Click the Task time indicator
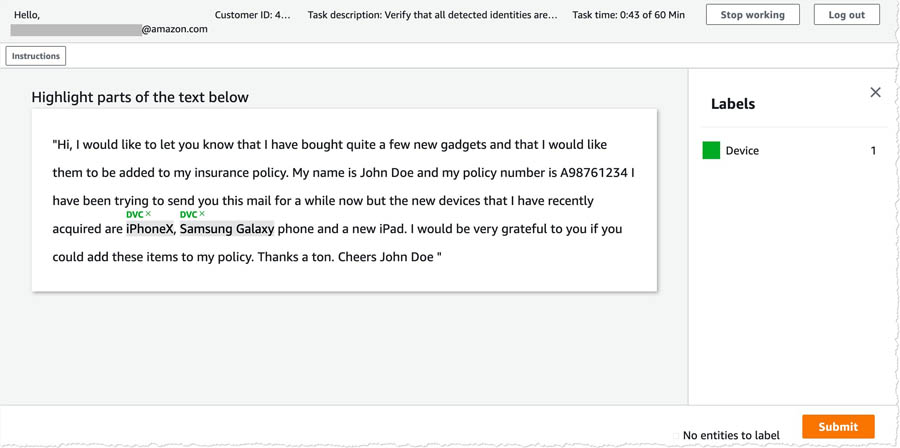 pos(629,15)
